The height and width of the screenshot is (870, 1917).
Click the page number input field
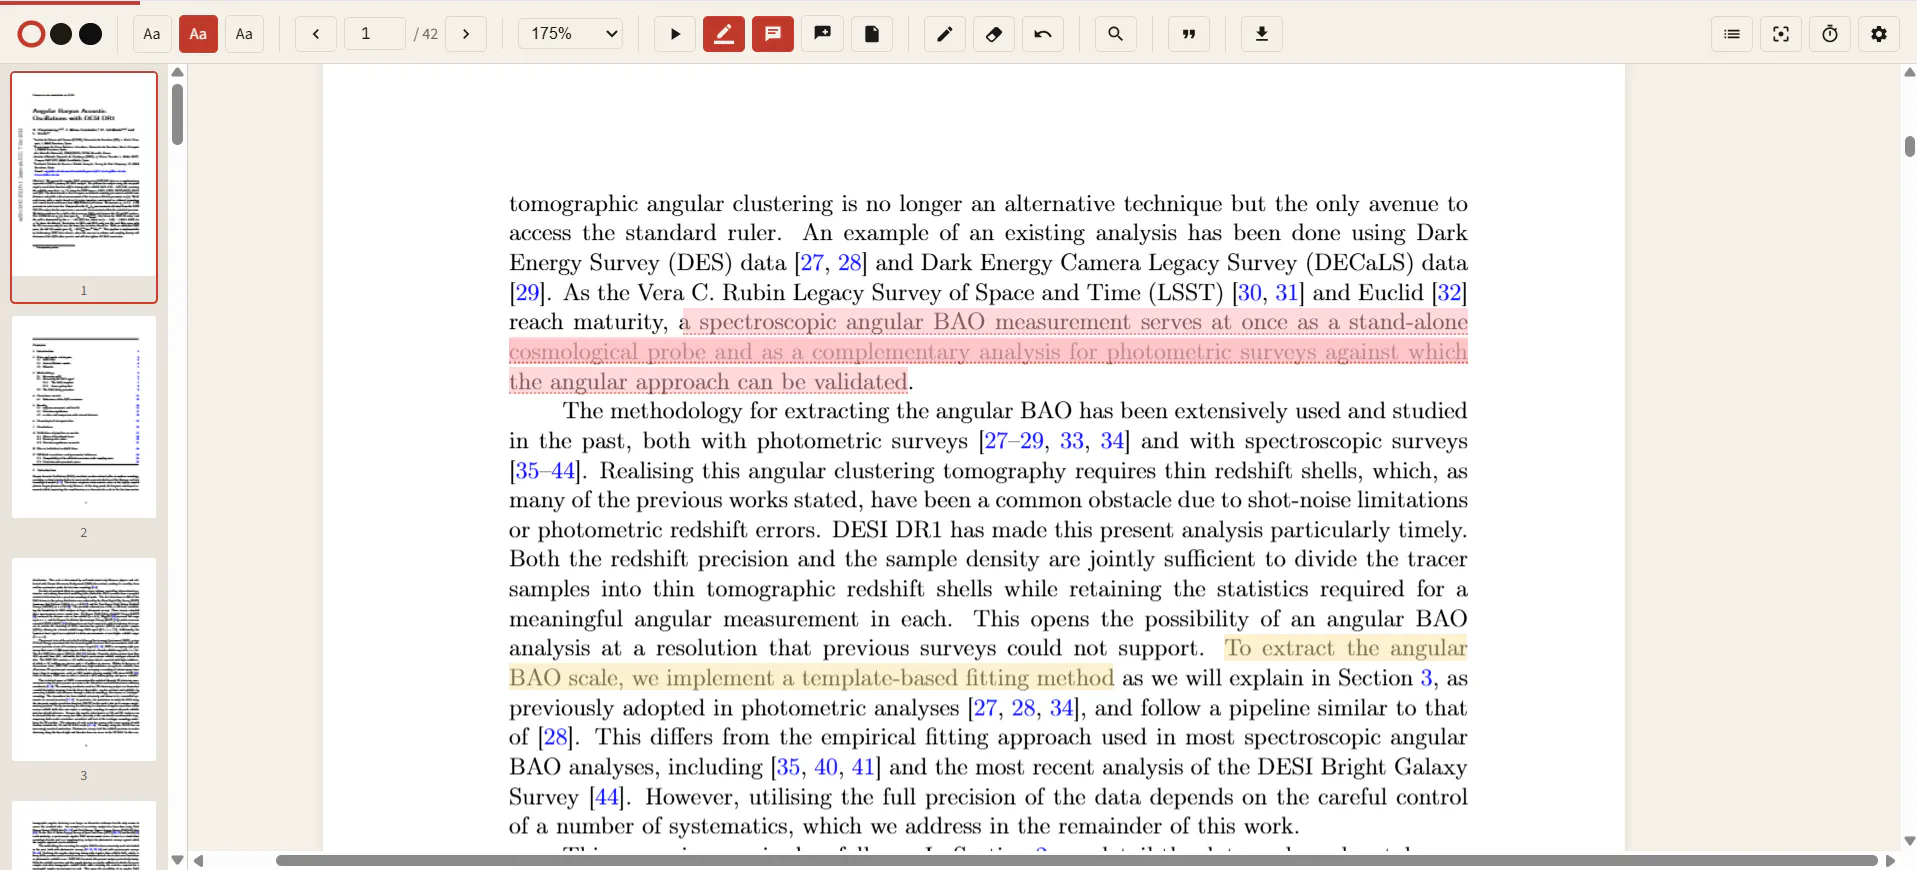[x=375, y=34]
